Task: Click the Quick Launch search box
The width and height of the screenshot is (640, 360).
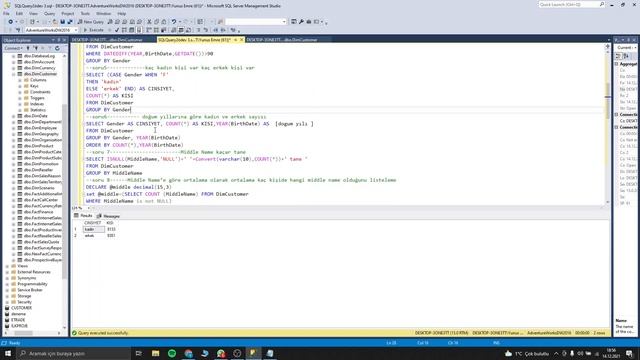Action: click(x=571, y=4)
